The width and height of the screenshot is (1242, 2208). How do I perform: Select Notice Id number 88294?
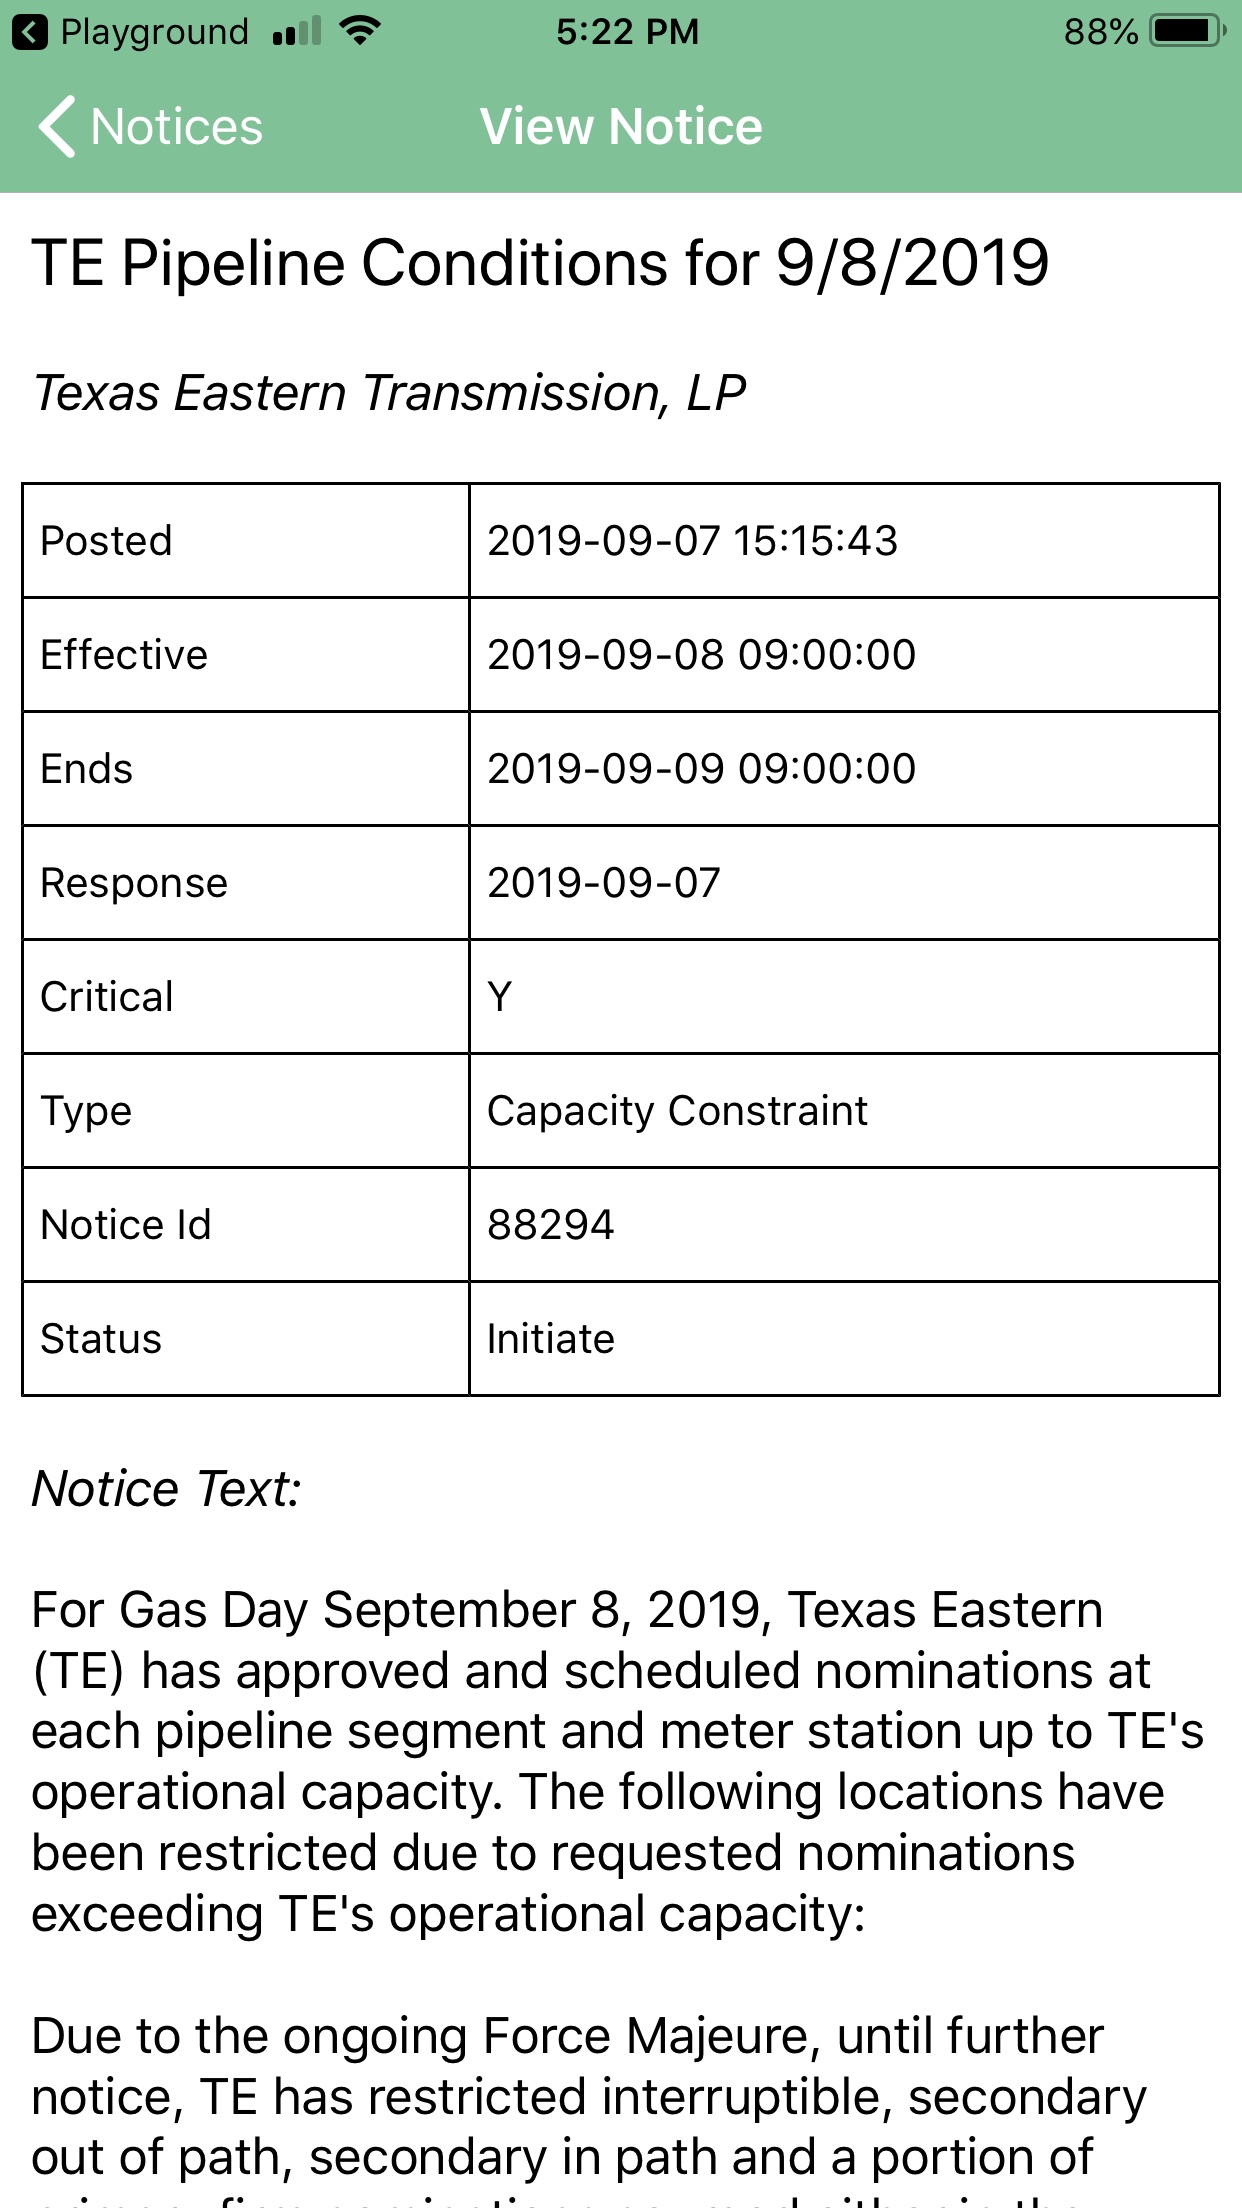[x=550, y=1225]
